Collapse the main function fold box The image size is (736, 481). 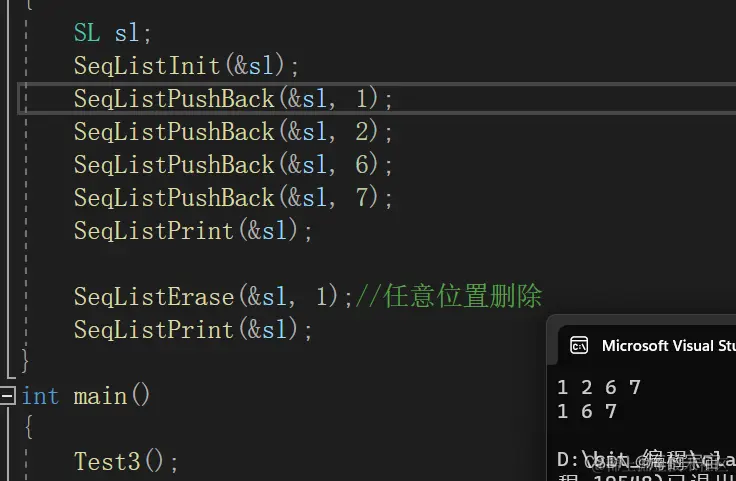pyautogui.click(x=8, y=396)
